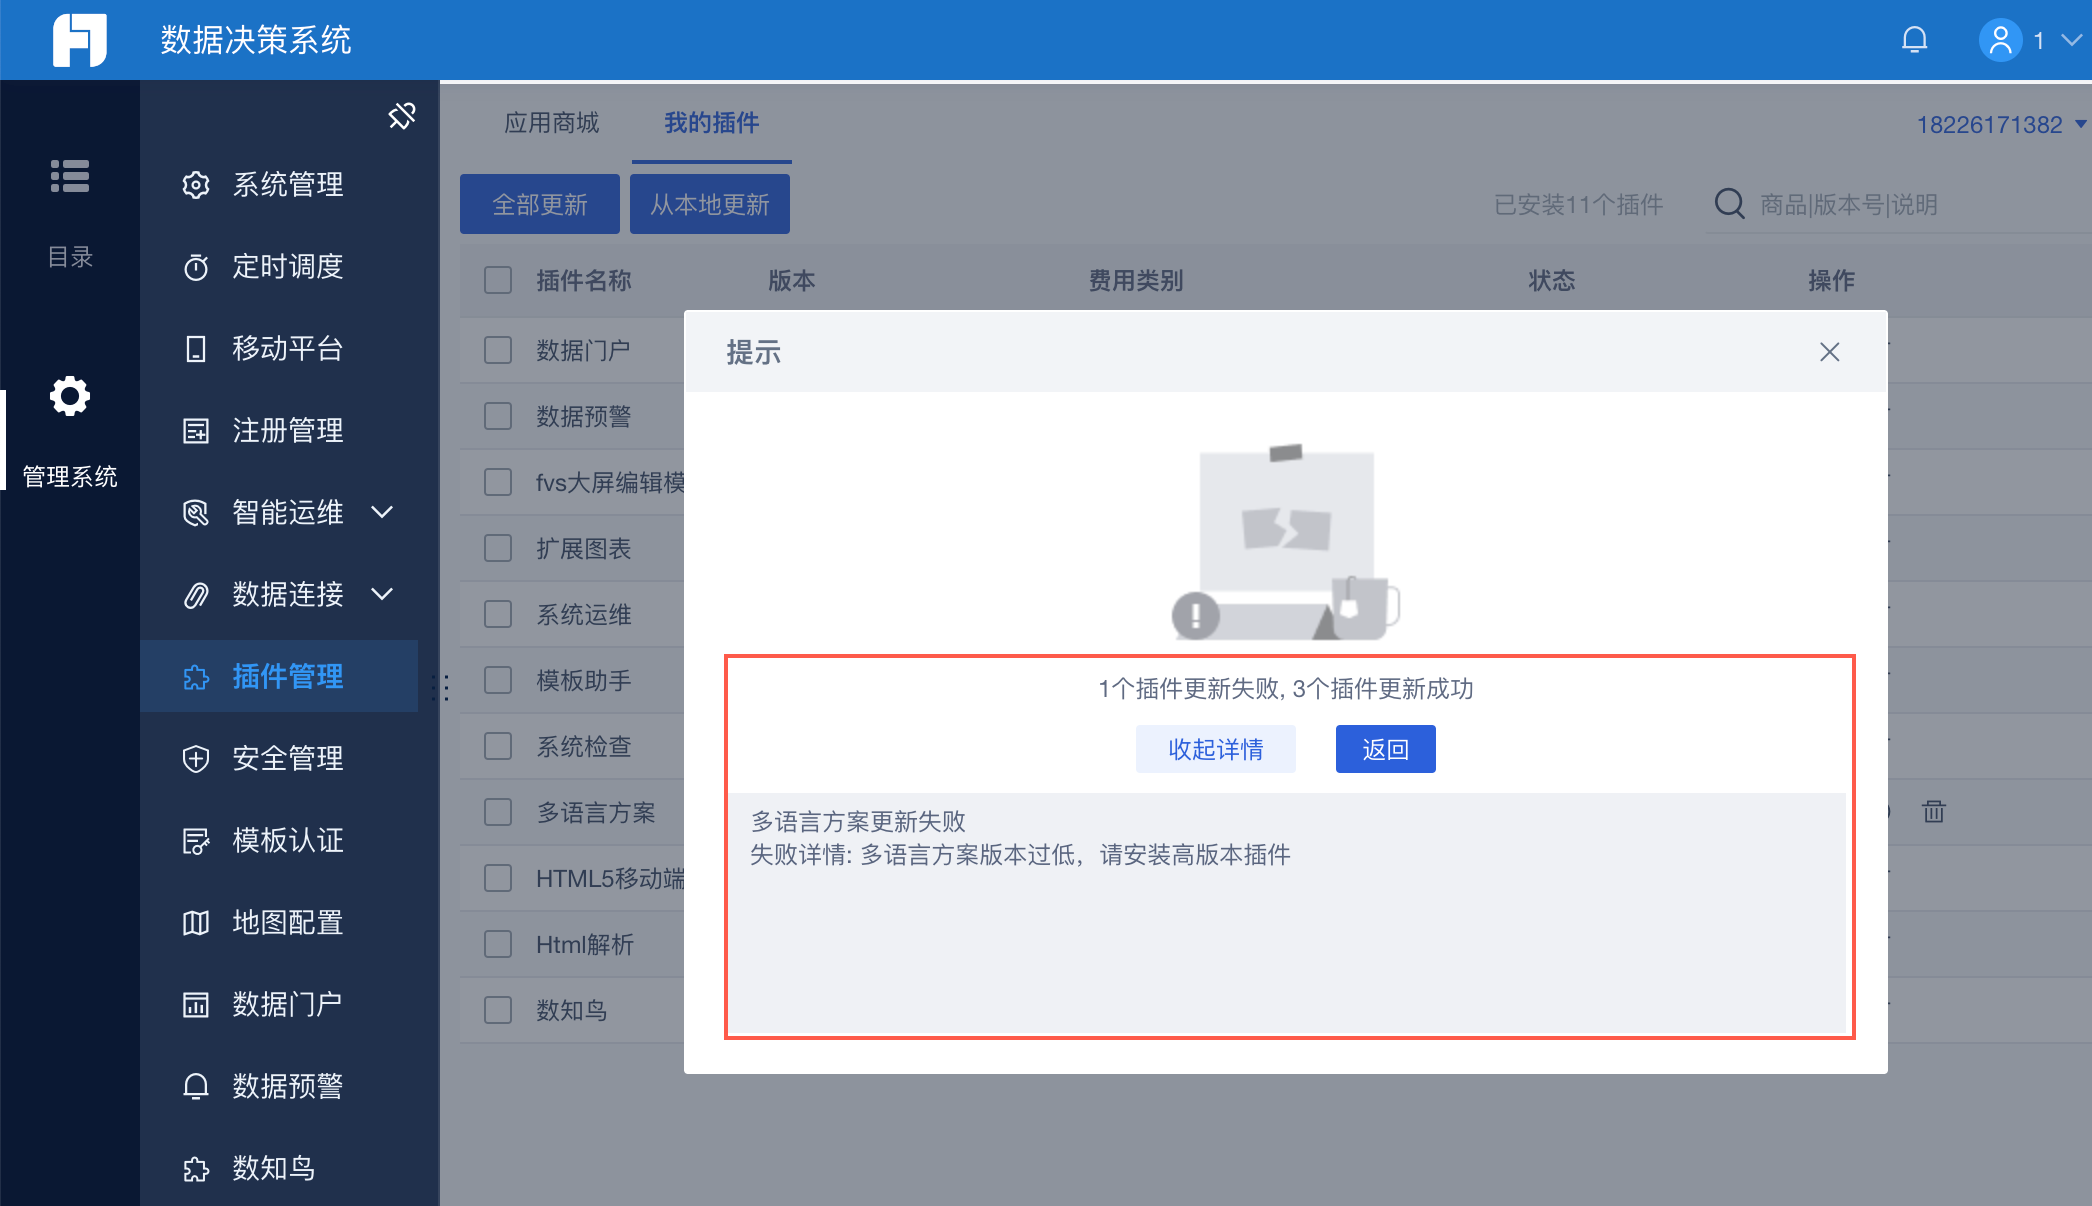Image resolution: width=2092 pixels, height=1206 pixels.
Task: Expand the 智能运维 submenu chevron
Action: tap(382, 512)
